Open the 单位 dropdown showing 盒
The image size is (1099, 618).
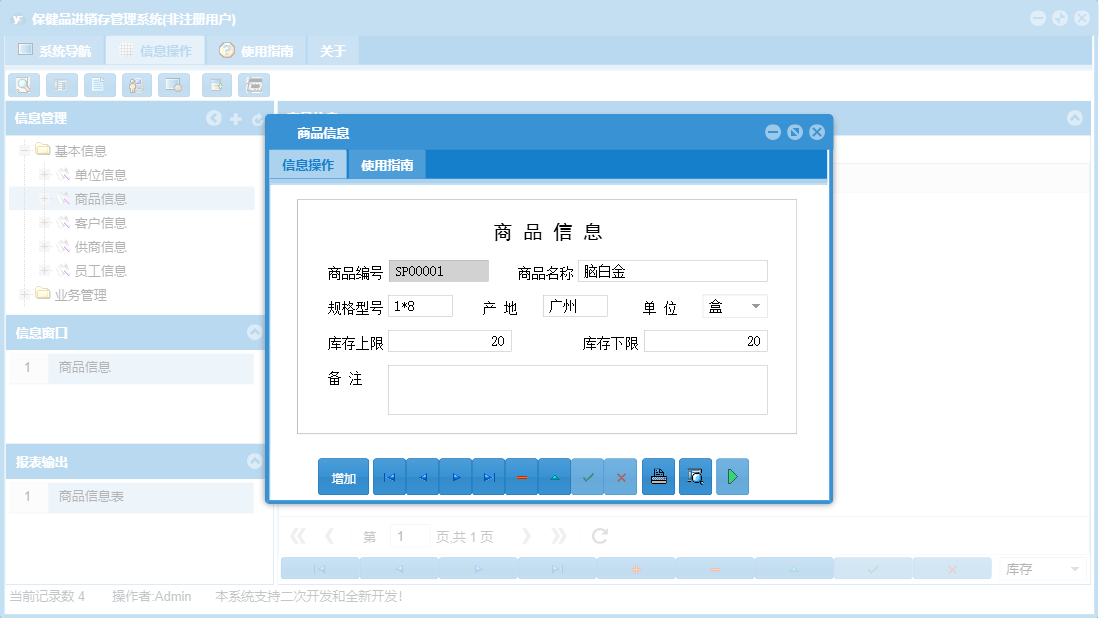tap(756, 306)
